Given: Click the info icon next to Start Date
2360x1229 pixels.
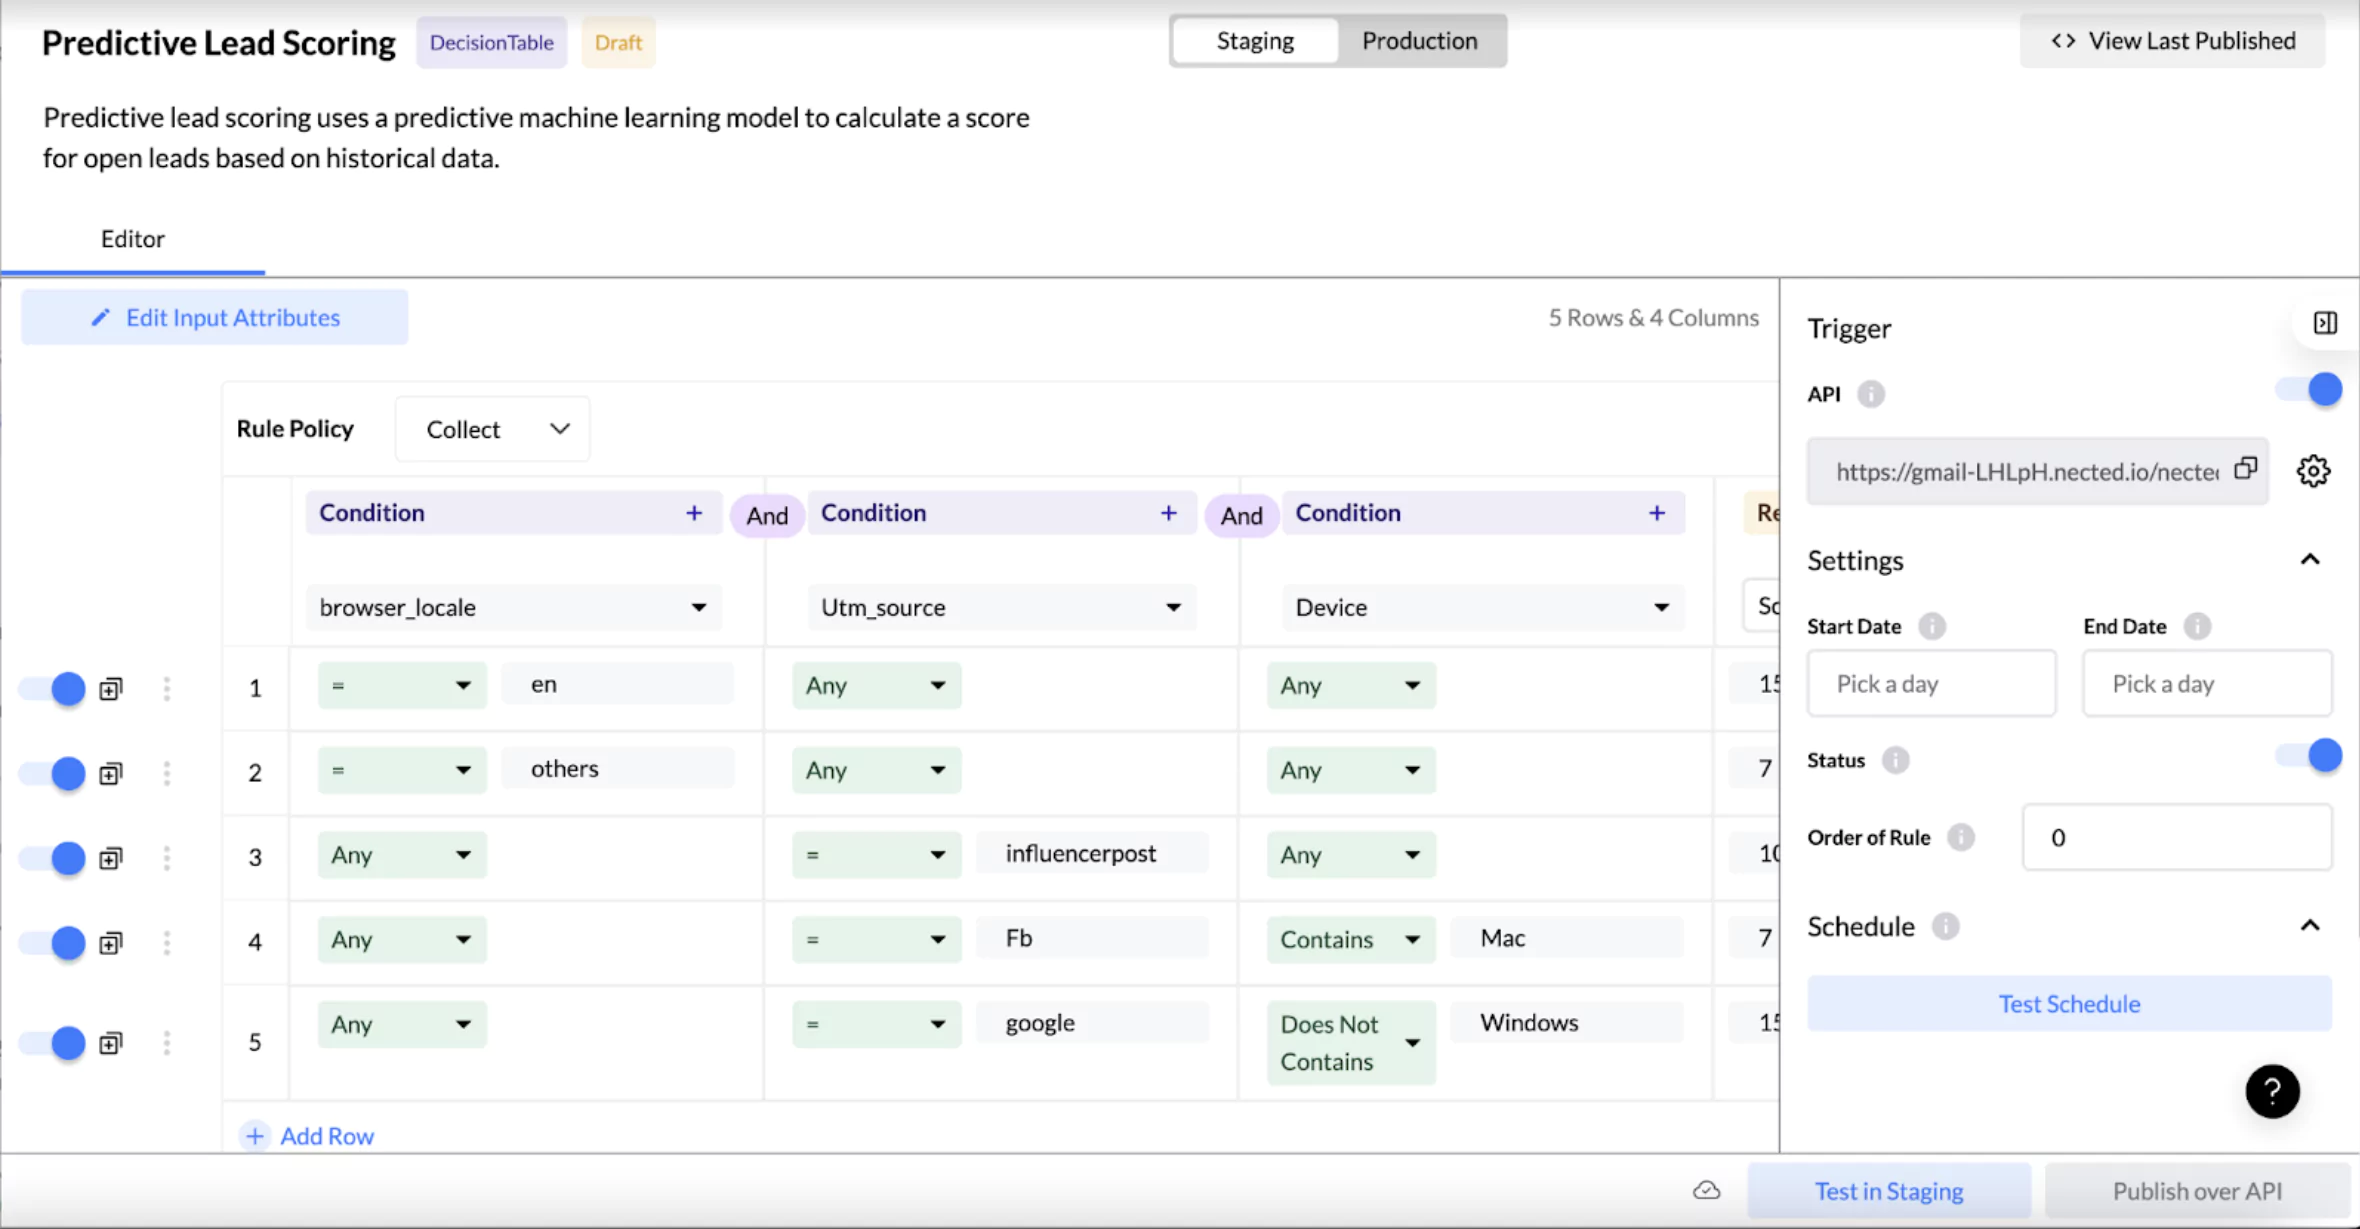Looking at the screenshot, I should 1931,626.
